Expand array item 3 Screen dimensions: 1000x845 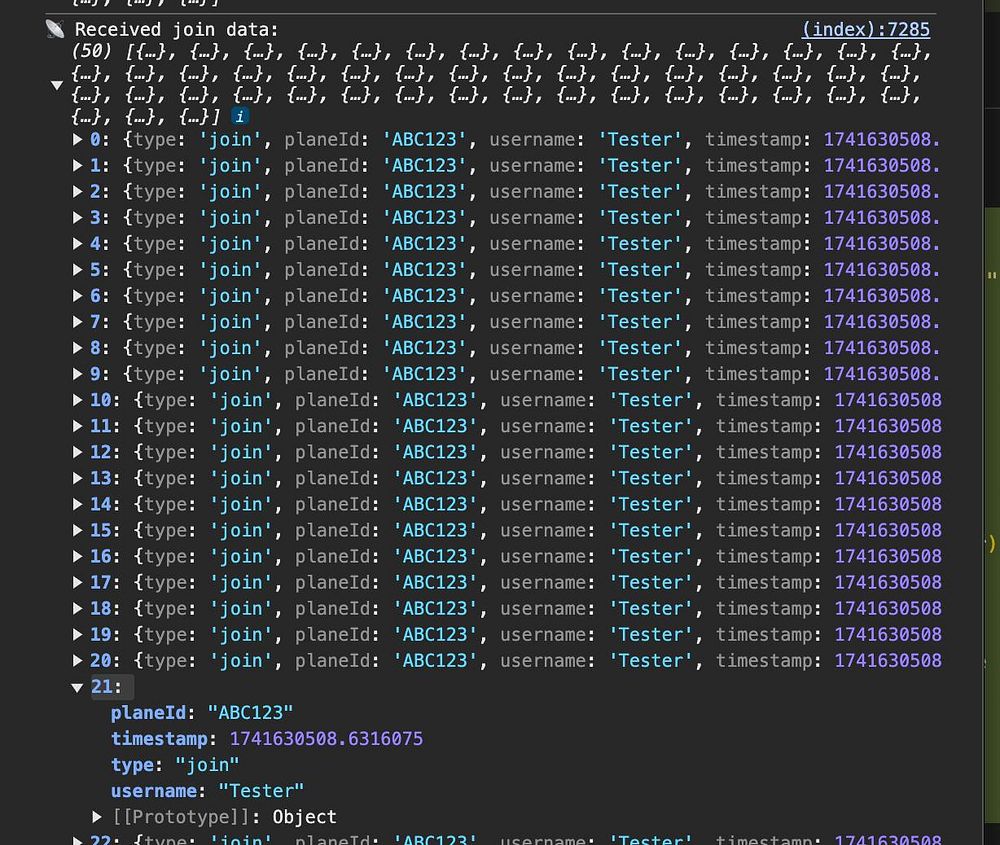click(78, 217)
